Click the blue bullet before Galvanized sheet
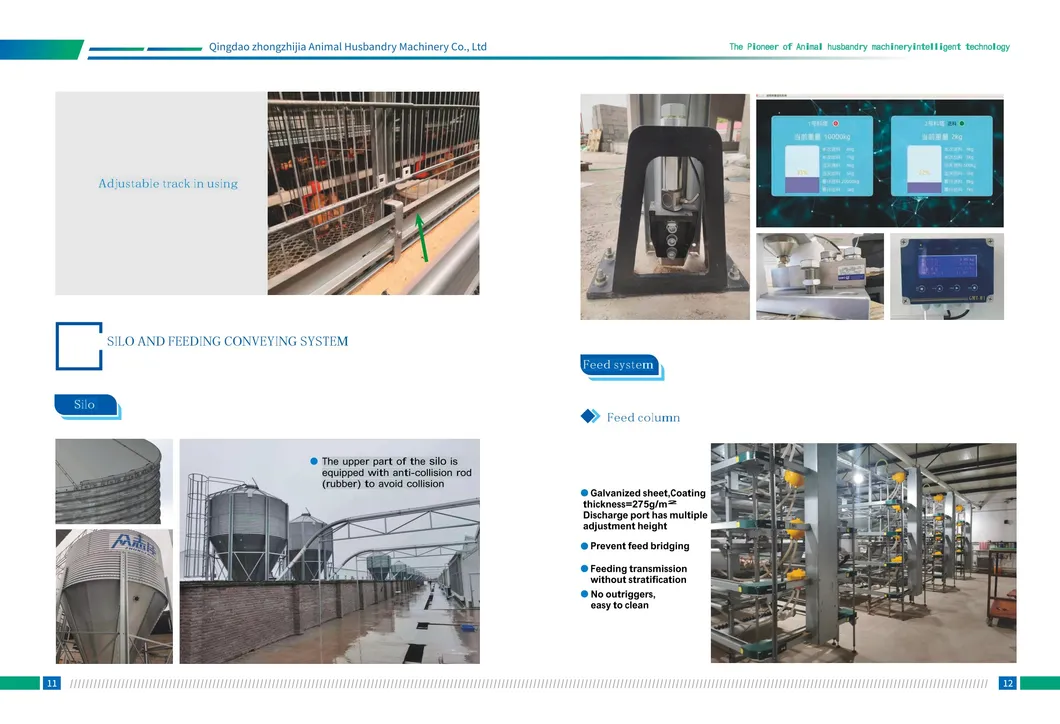1060x724 pixels. [585, 493]
